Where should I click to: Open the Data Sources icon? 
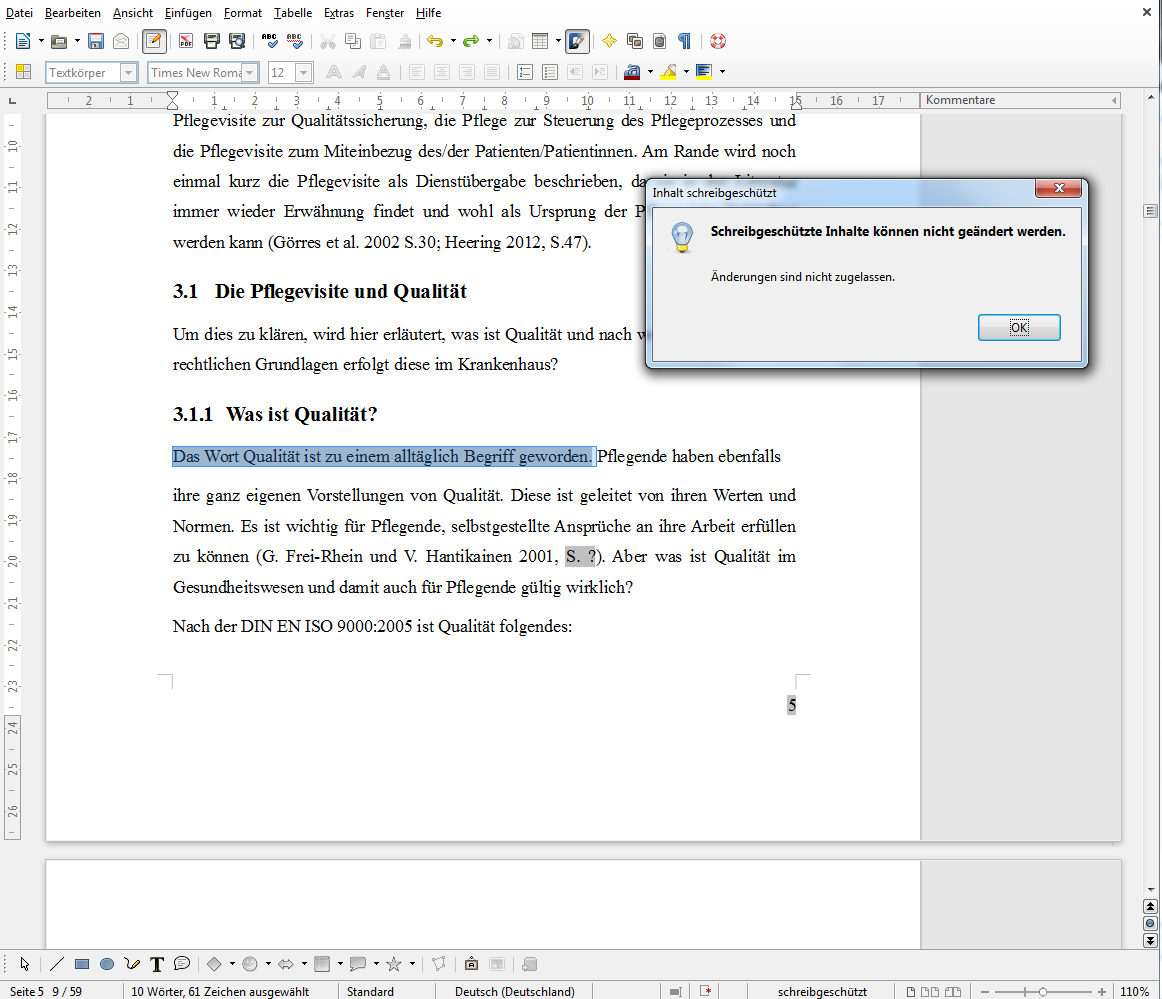(x=660, y=41)
